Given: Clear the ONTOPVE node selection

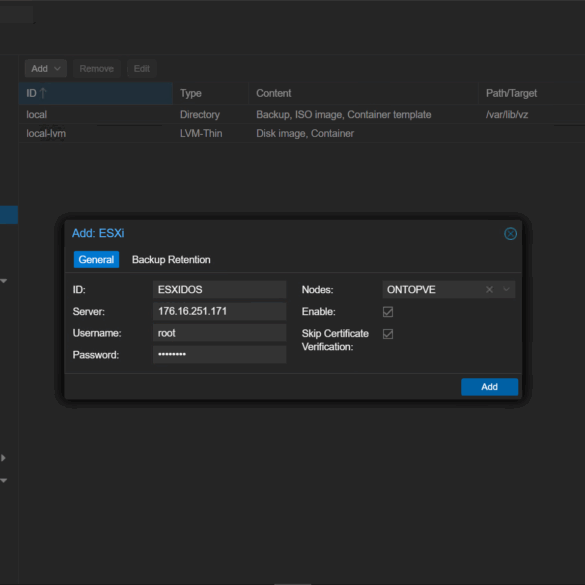Looking at the screenshot, I should pyautogui.click(x=489, y=290).
